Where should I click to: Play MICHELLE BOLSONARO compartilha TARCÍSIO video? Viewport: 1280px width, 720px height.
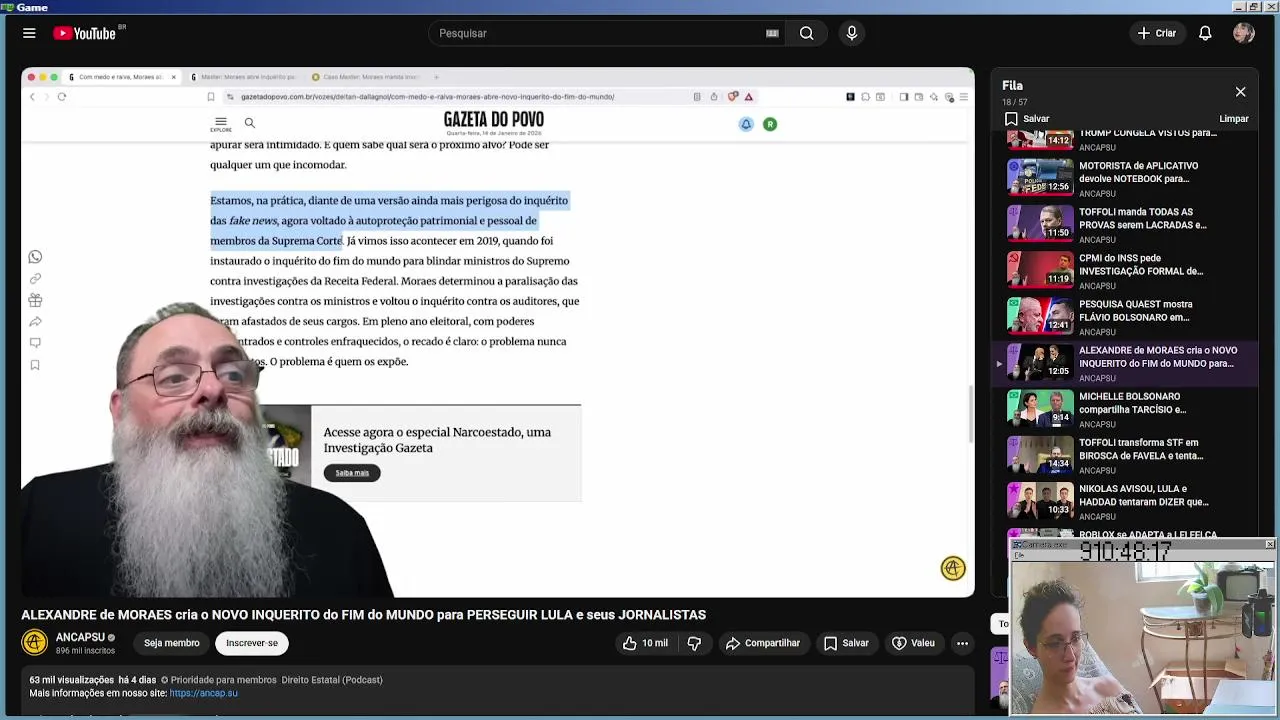coord(1125,408)
